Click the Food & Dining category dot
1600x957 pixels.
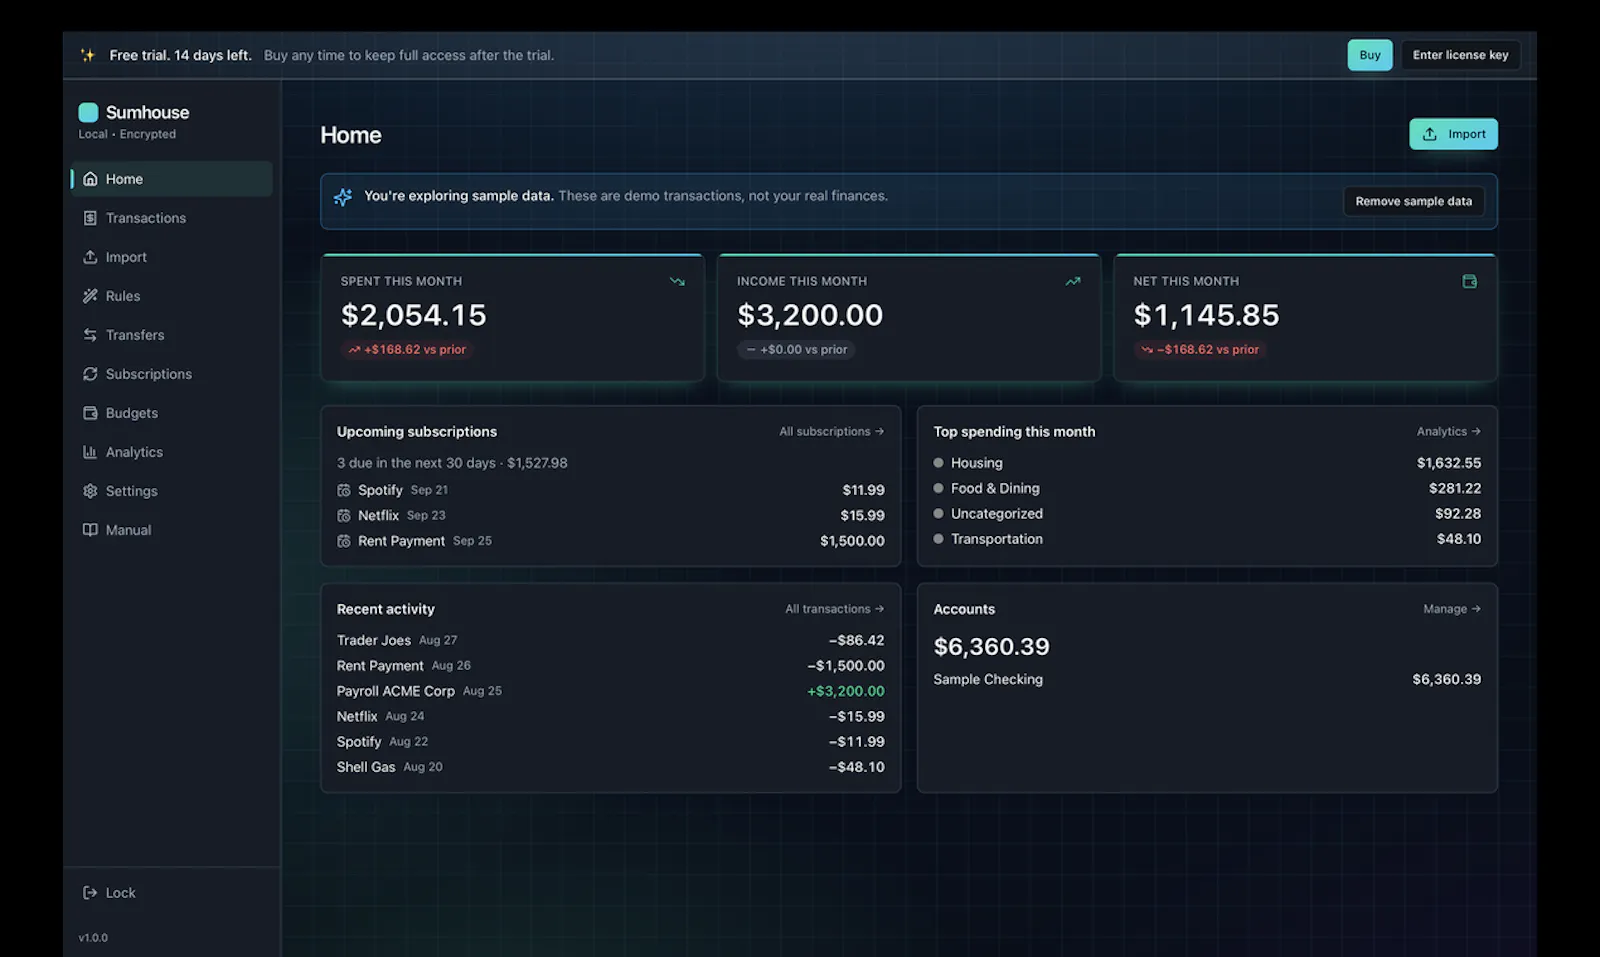click(x=938, y=488)
